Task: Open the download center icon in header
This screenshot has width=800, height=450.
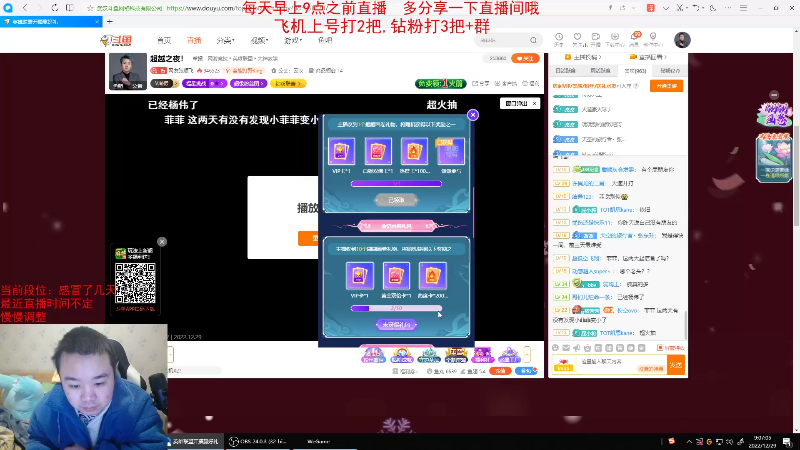Action: point(615,37)
